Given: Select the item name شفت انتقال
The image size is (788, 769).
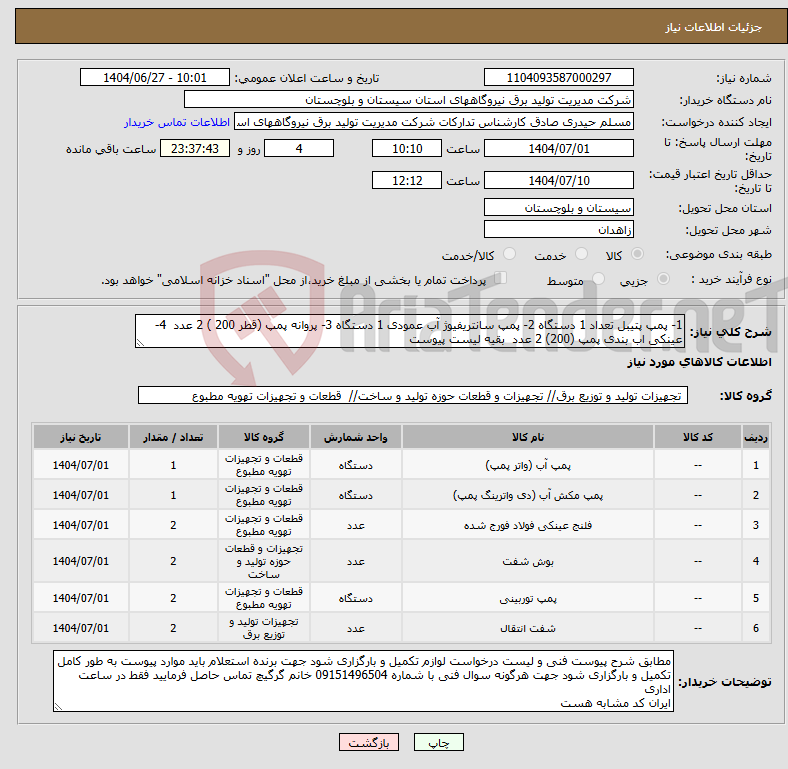Looking at the screenshot, I should (528, 628).
